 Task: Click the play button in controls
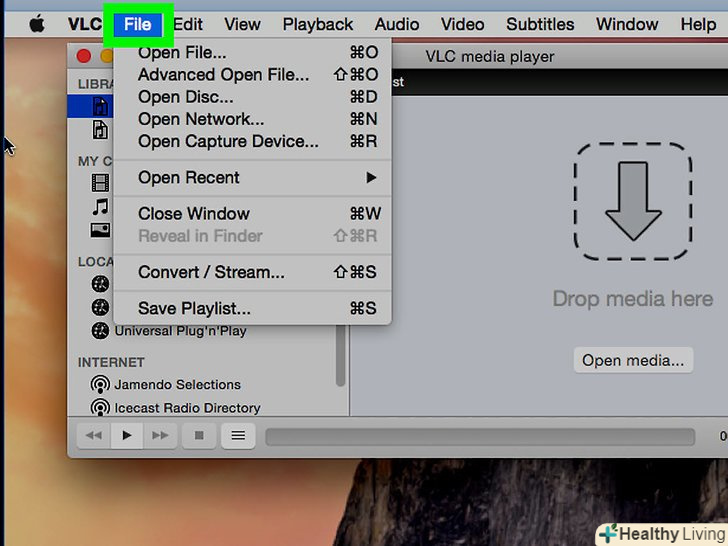[126, 436]
